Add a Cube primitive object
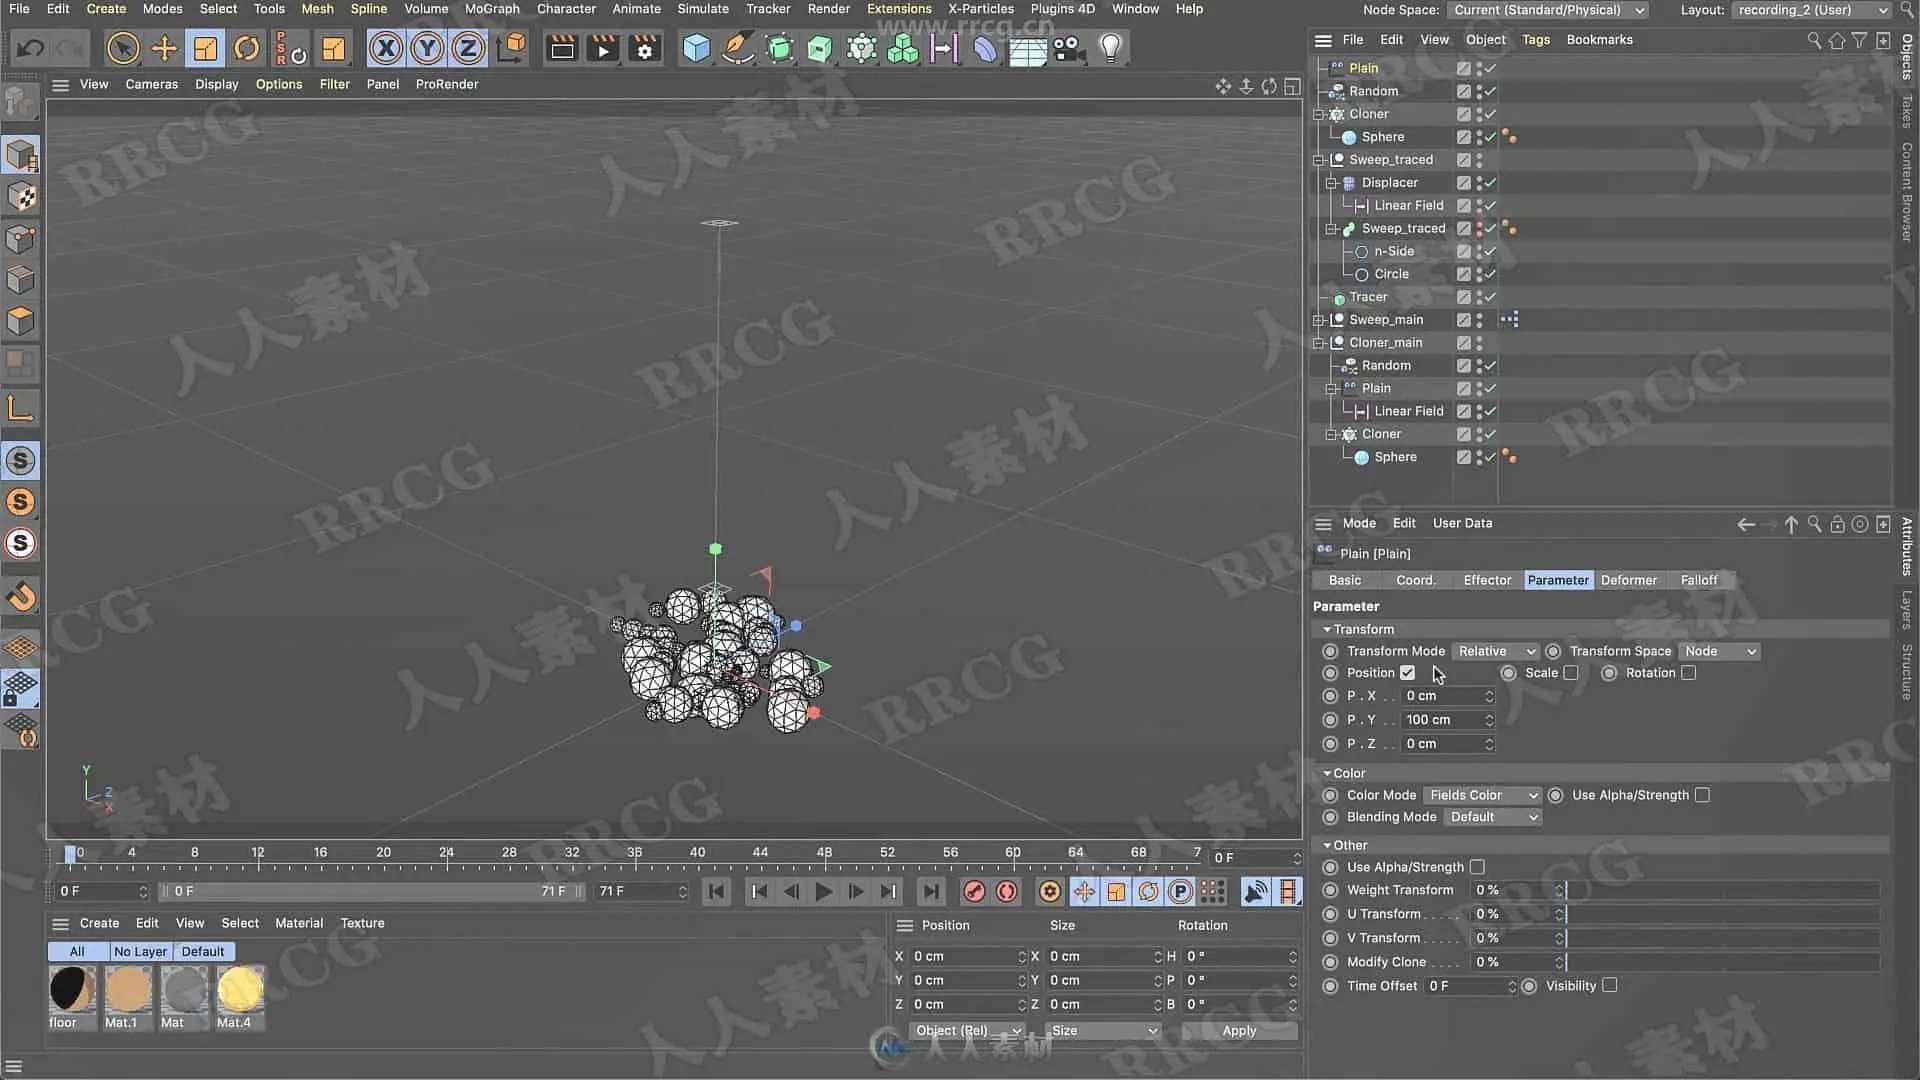Image resolution: width=1920 pixels, height=1080 pixels. pyautogui.click(x=696, y=48)
